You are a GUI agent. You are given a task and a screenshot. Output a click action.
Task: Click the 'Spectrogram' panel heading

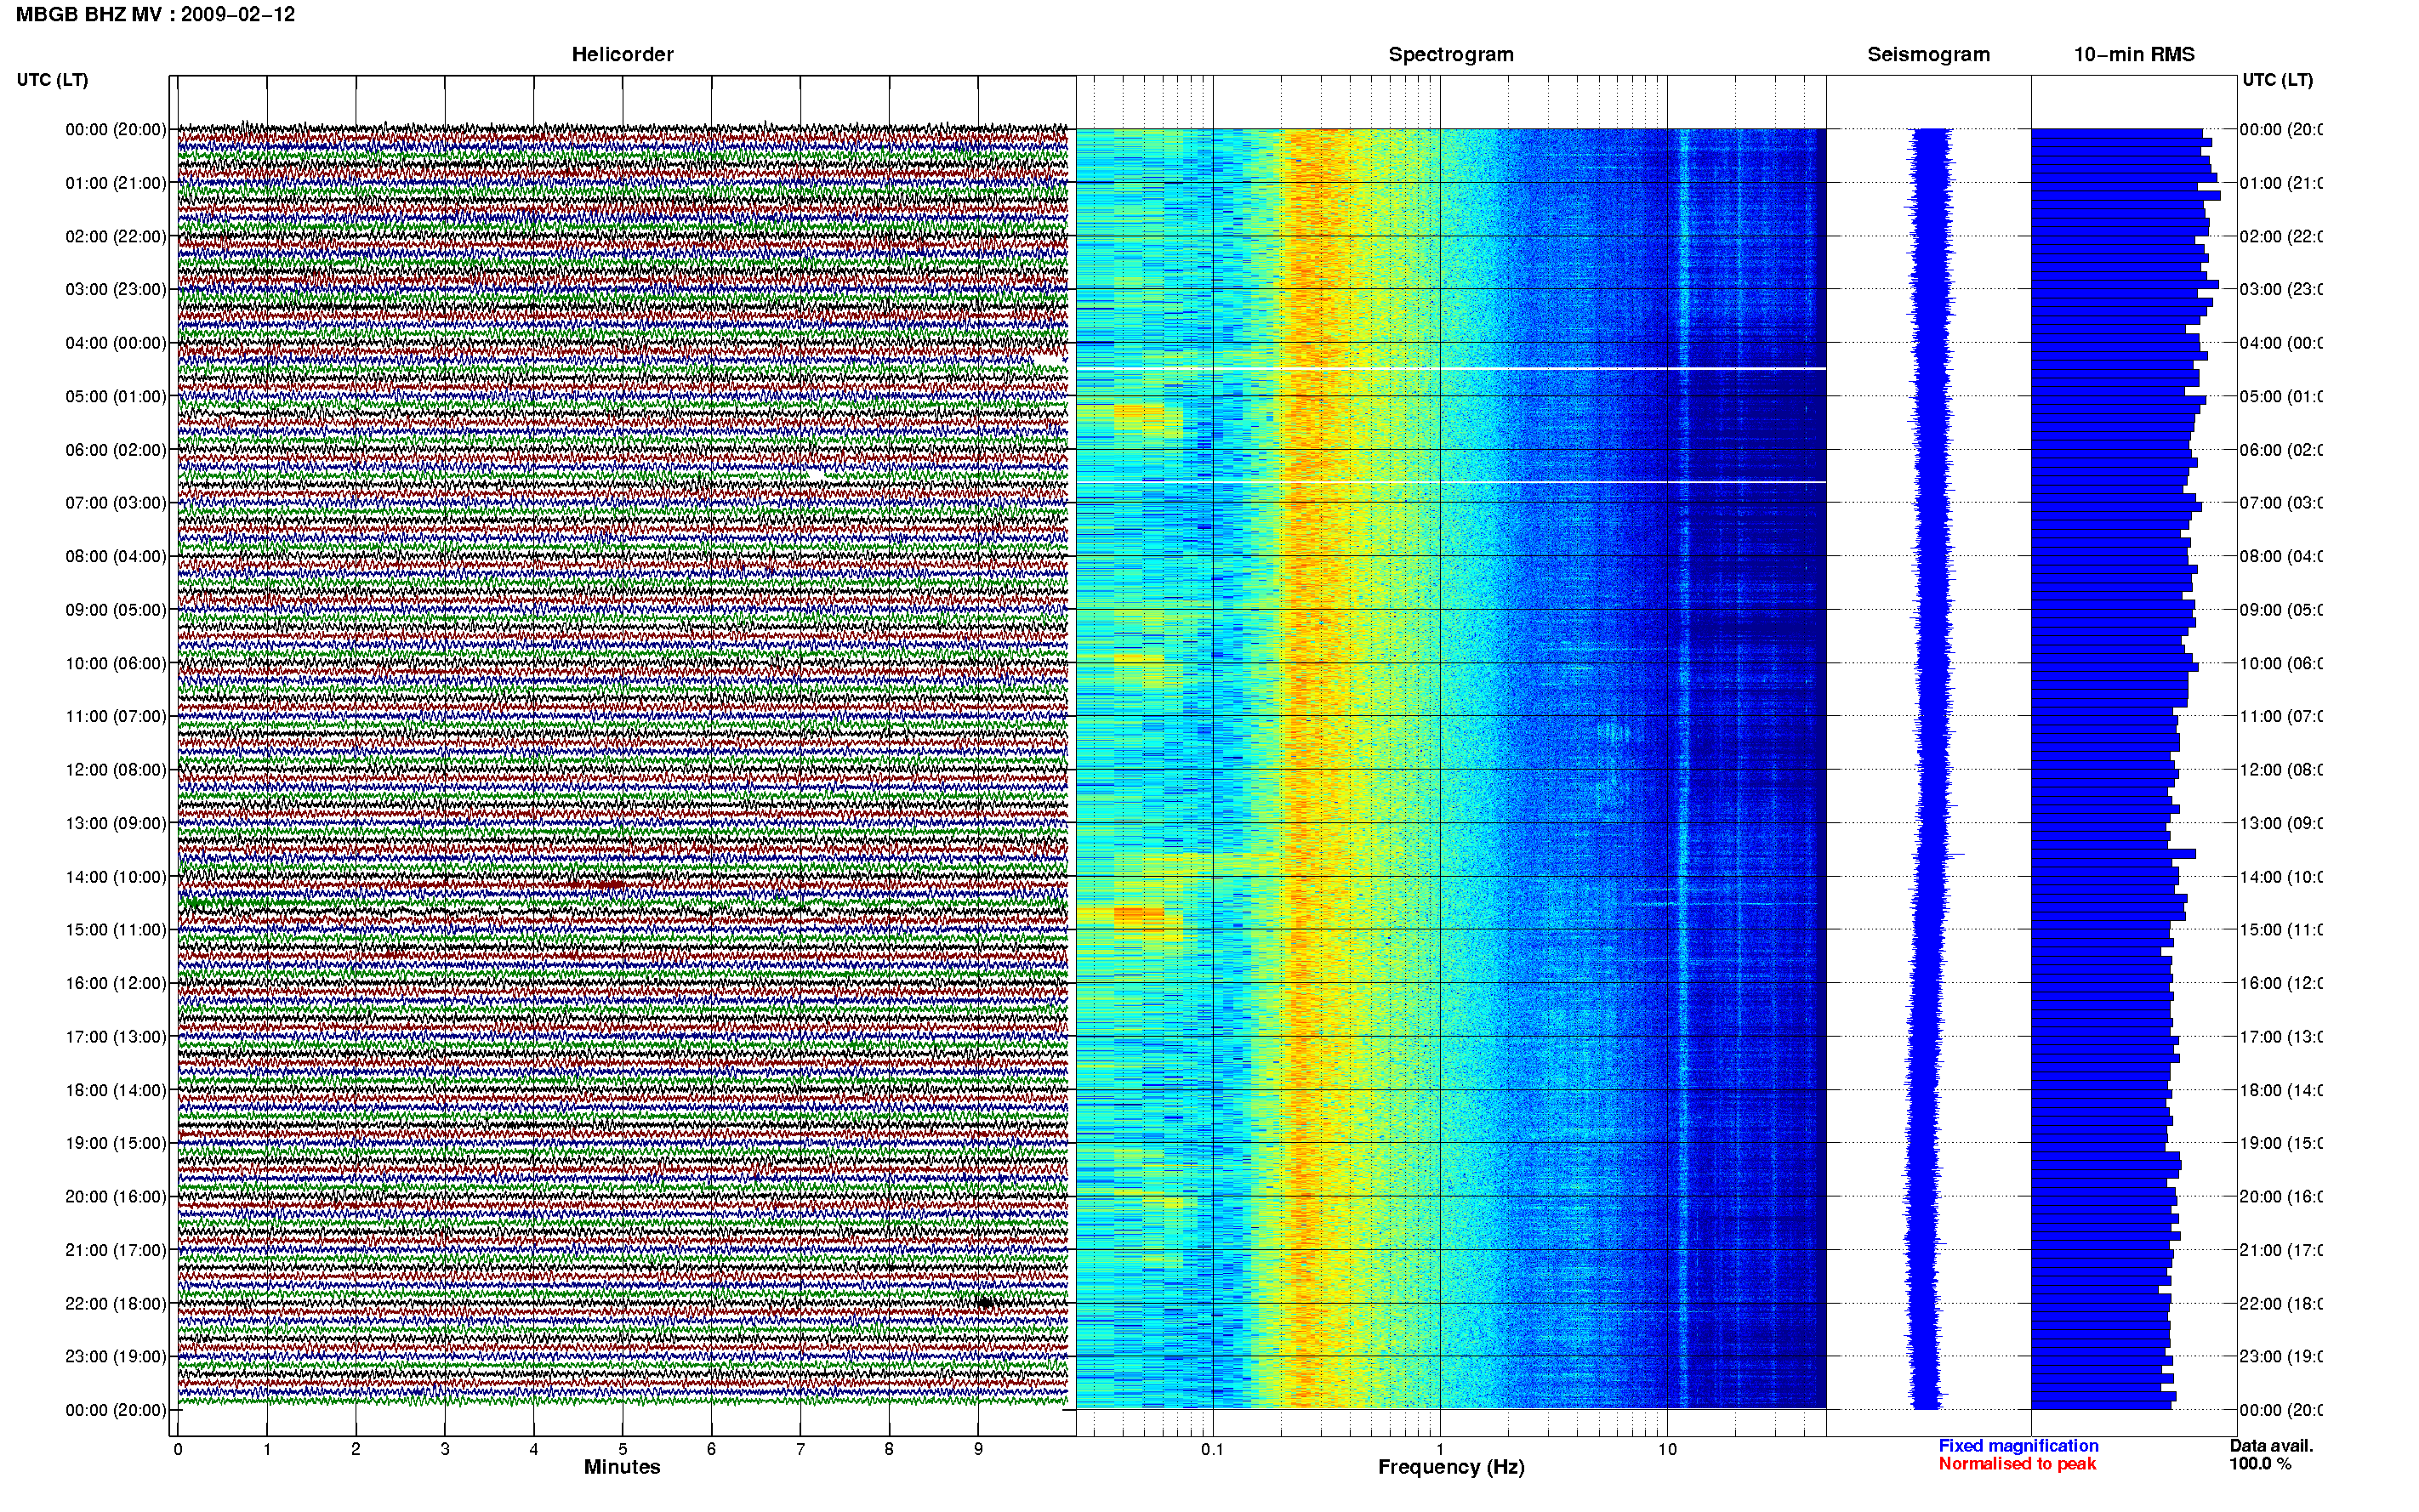1450,54
